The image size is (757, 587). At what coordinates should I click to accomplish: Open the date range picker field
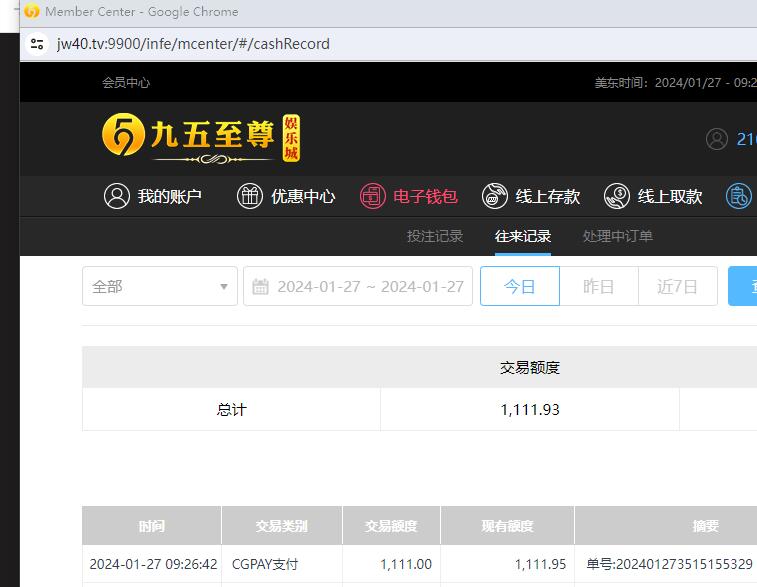point(358,286)
